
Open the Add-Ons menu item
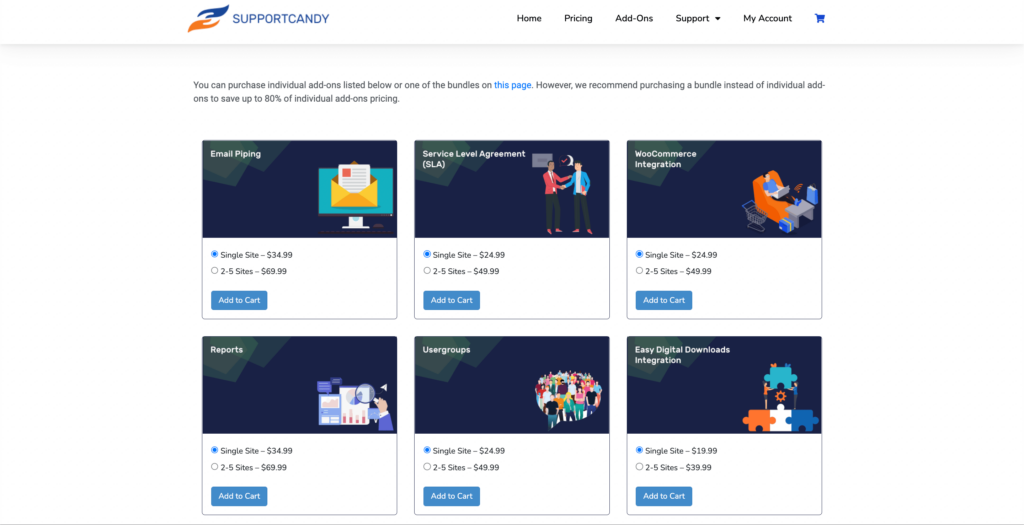click(634, 18)
